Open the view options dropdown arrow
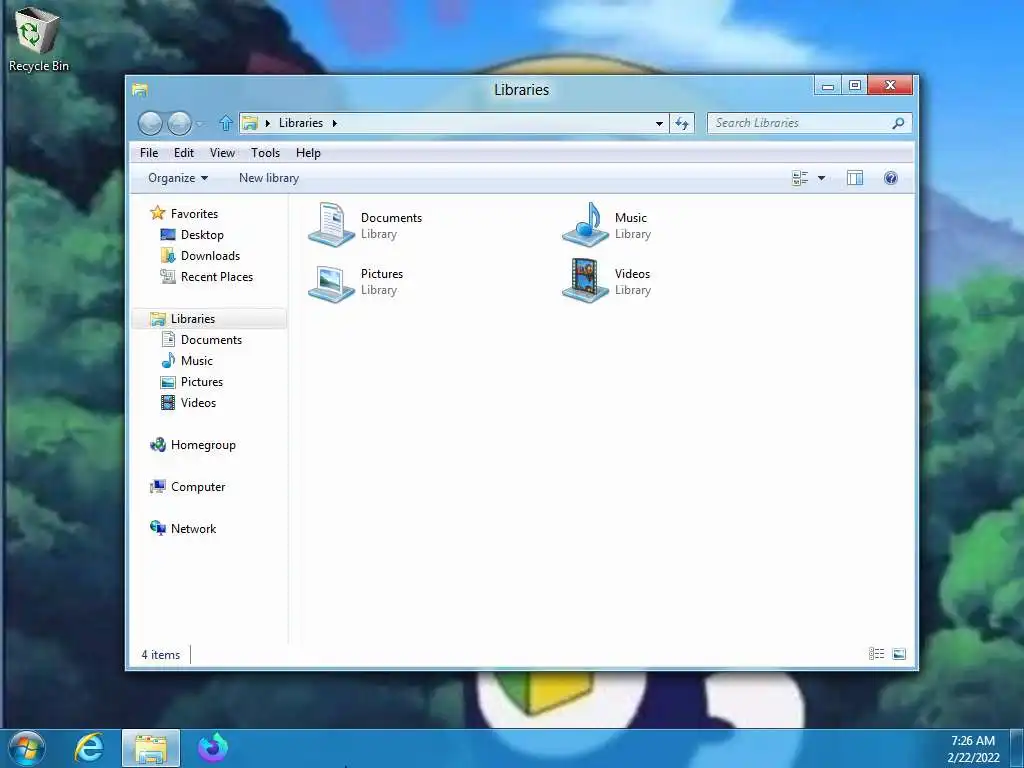This screenshot has width=1024, height=768. pos(822,178)
